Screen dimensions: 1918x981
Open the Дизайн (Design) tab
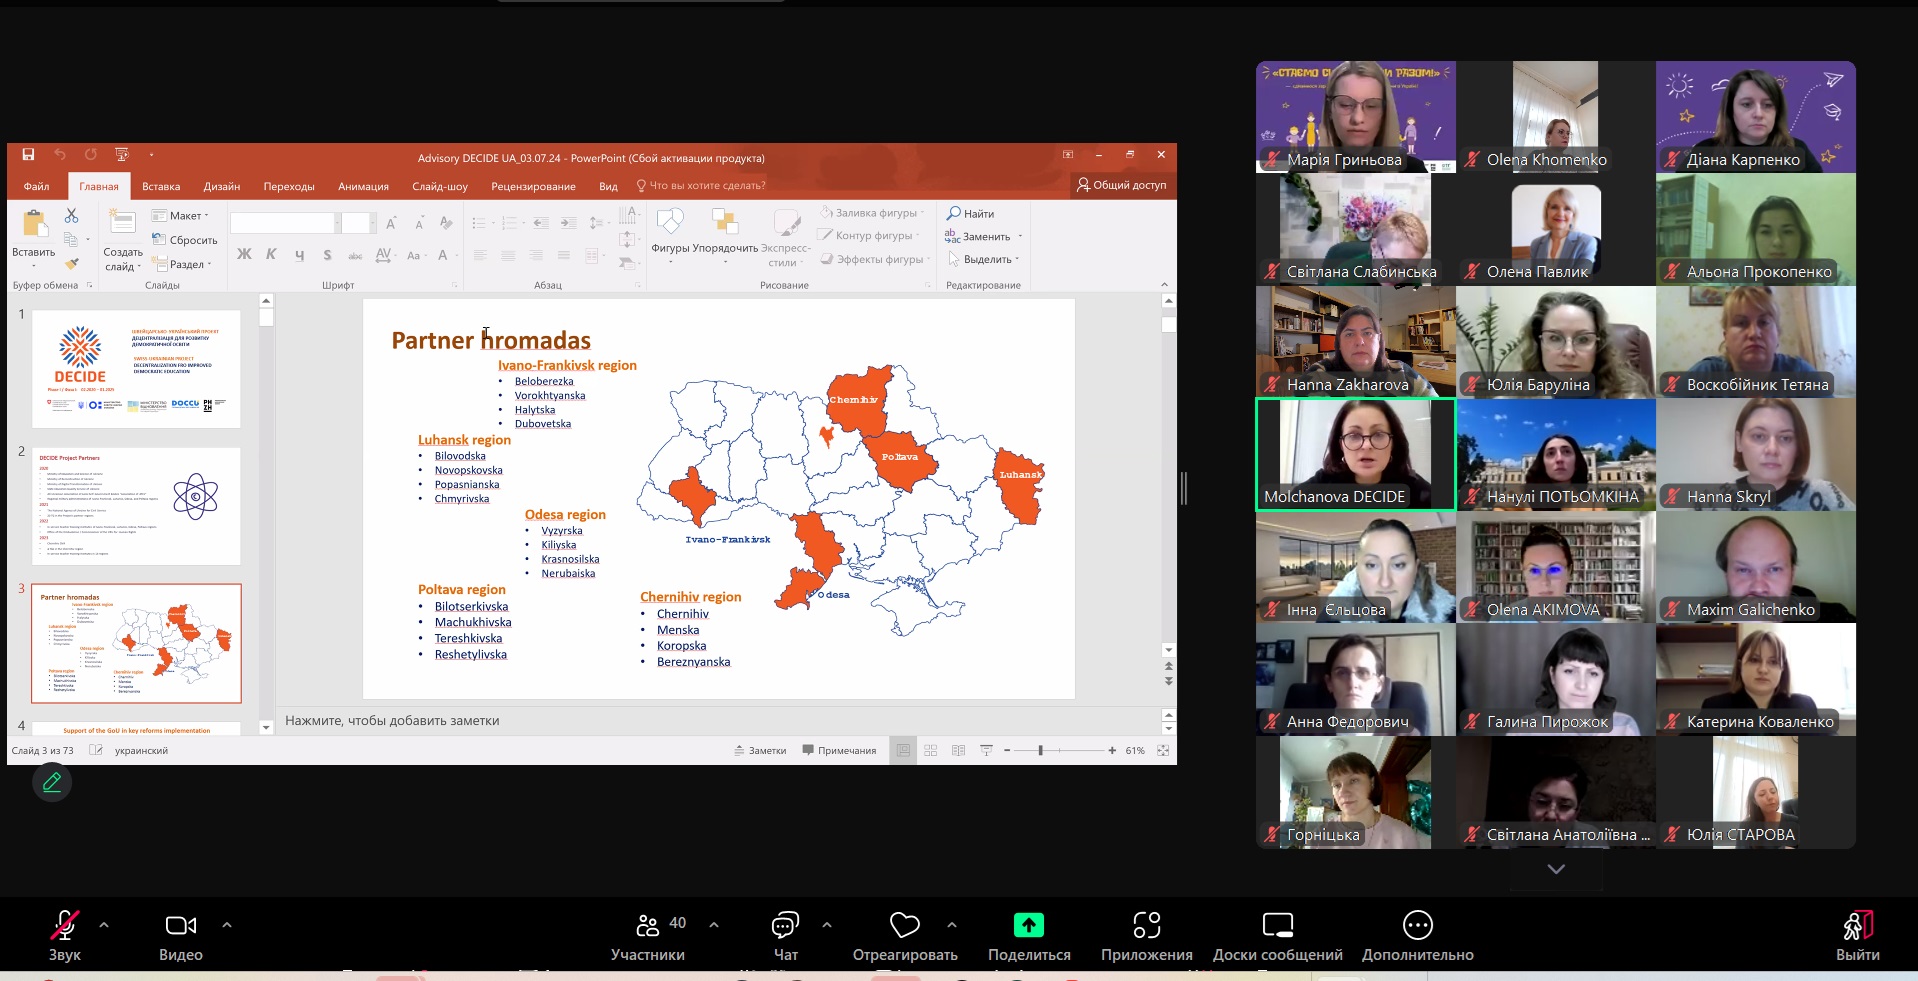(222, 186)
